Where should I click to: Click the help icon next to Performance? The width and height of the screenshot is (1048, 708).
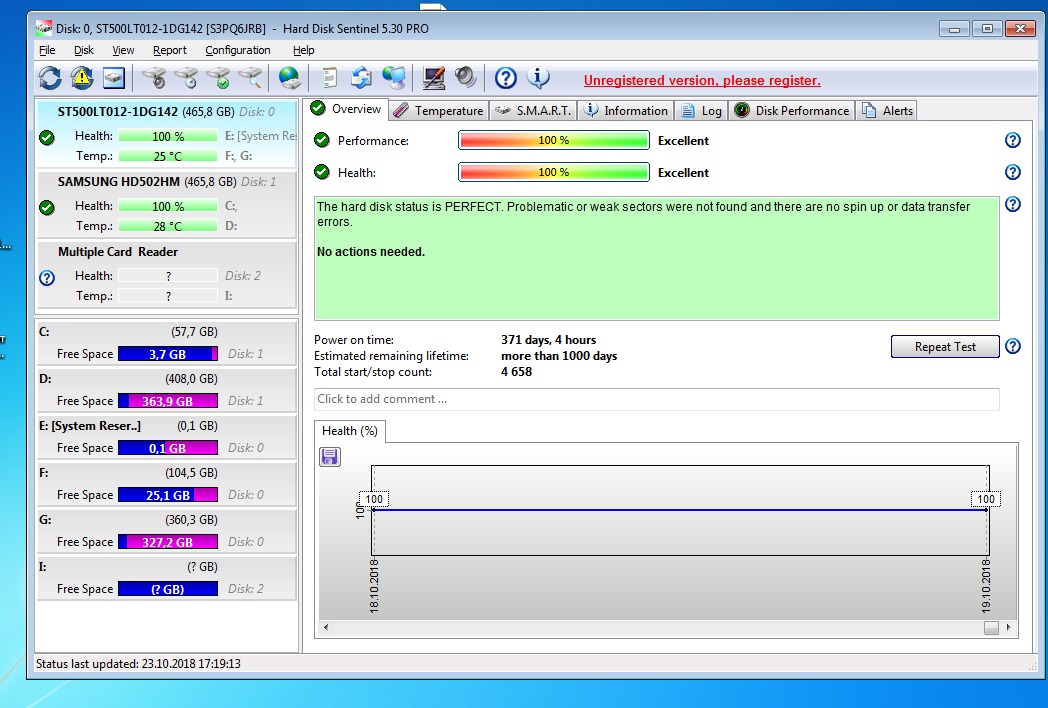click(1012, 141)
